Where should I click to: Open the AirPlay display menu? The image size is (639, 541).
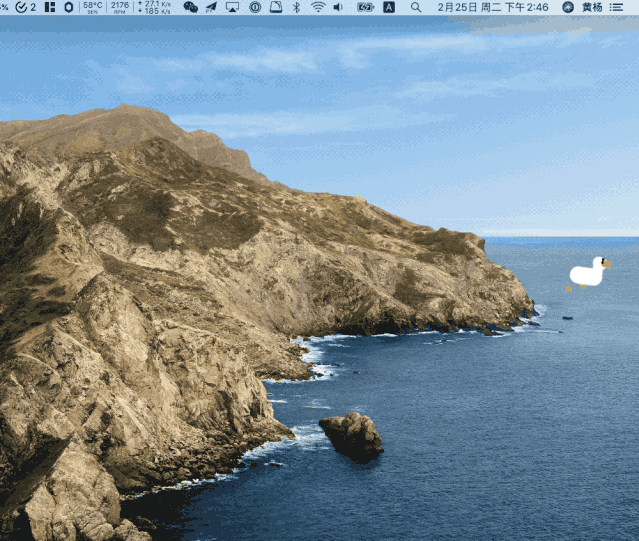232,7
